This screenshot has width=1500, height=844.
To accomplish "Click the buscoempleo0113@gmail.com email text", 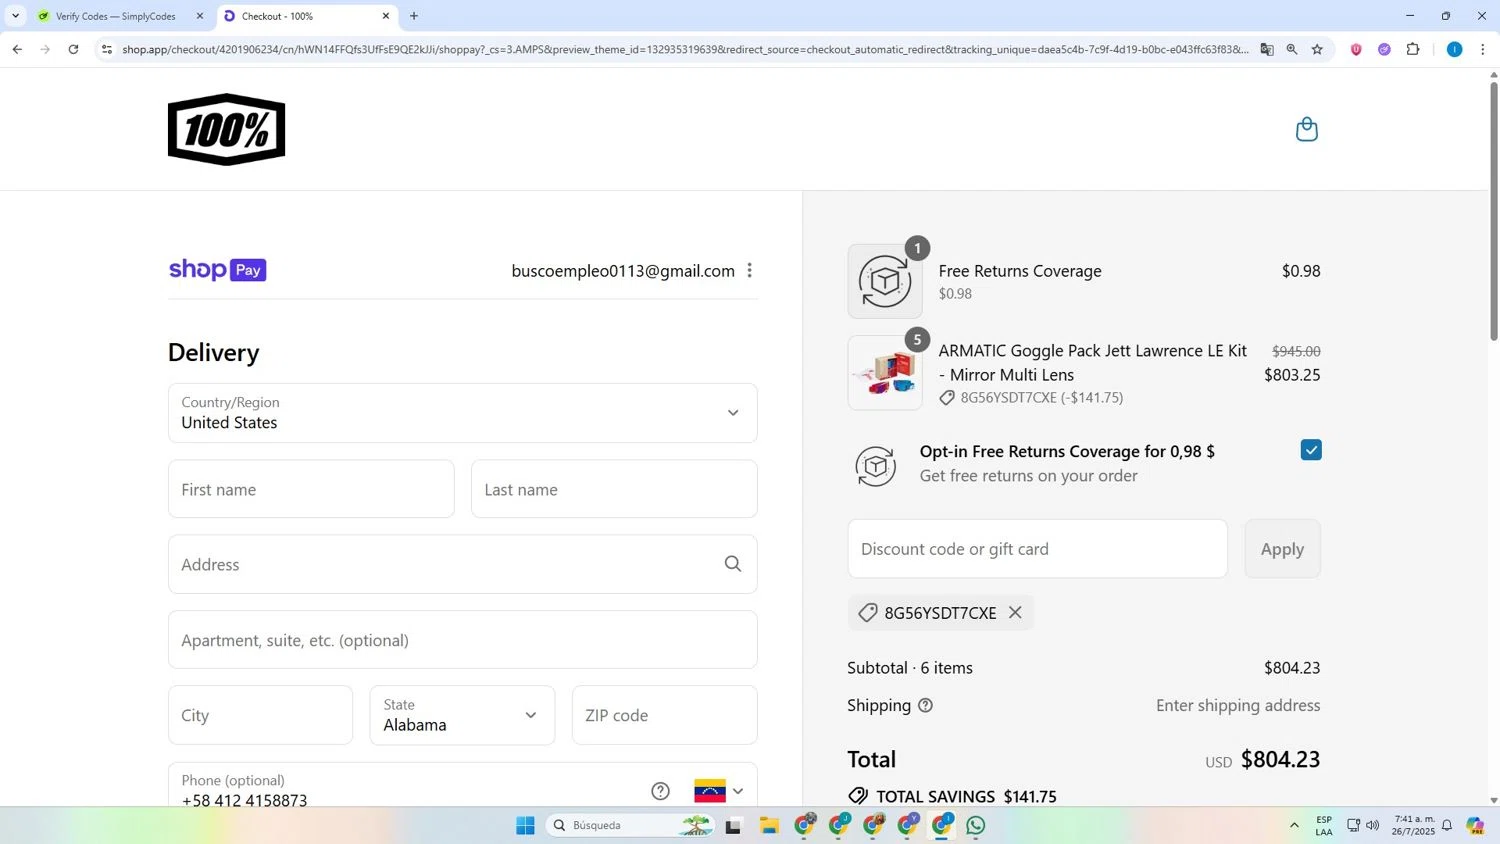I will coord(623,271).
